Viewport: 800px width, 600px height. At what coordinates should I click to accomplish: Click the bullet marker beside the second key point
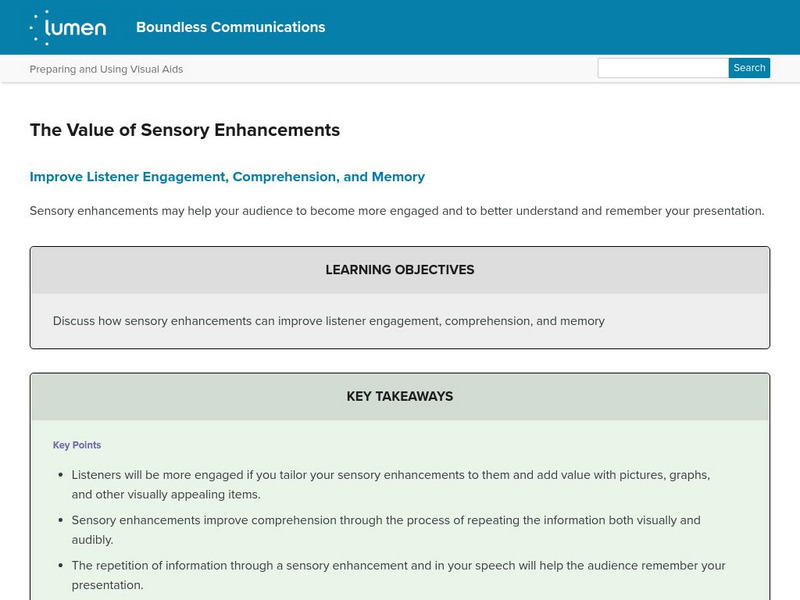click(x=60, y=521)
